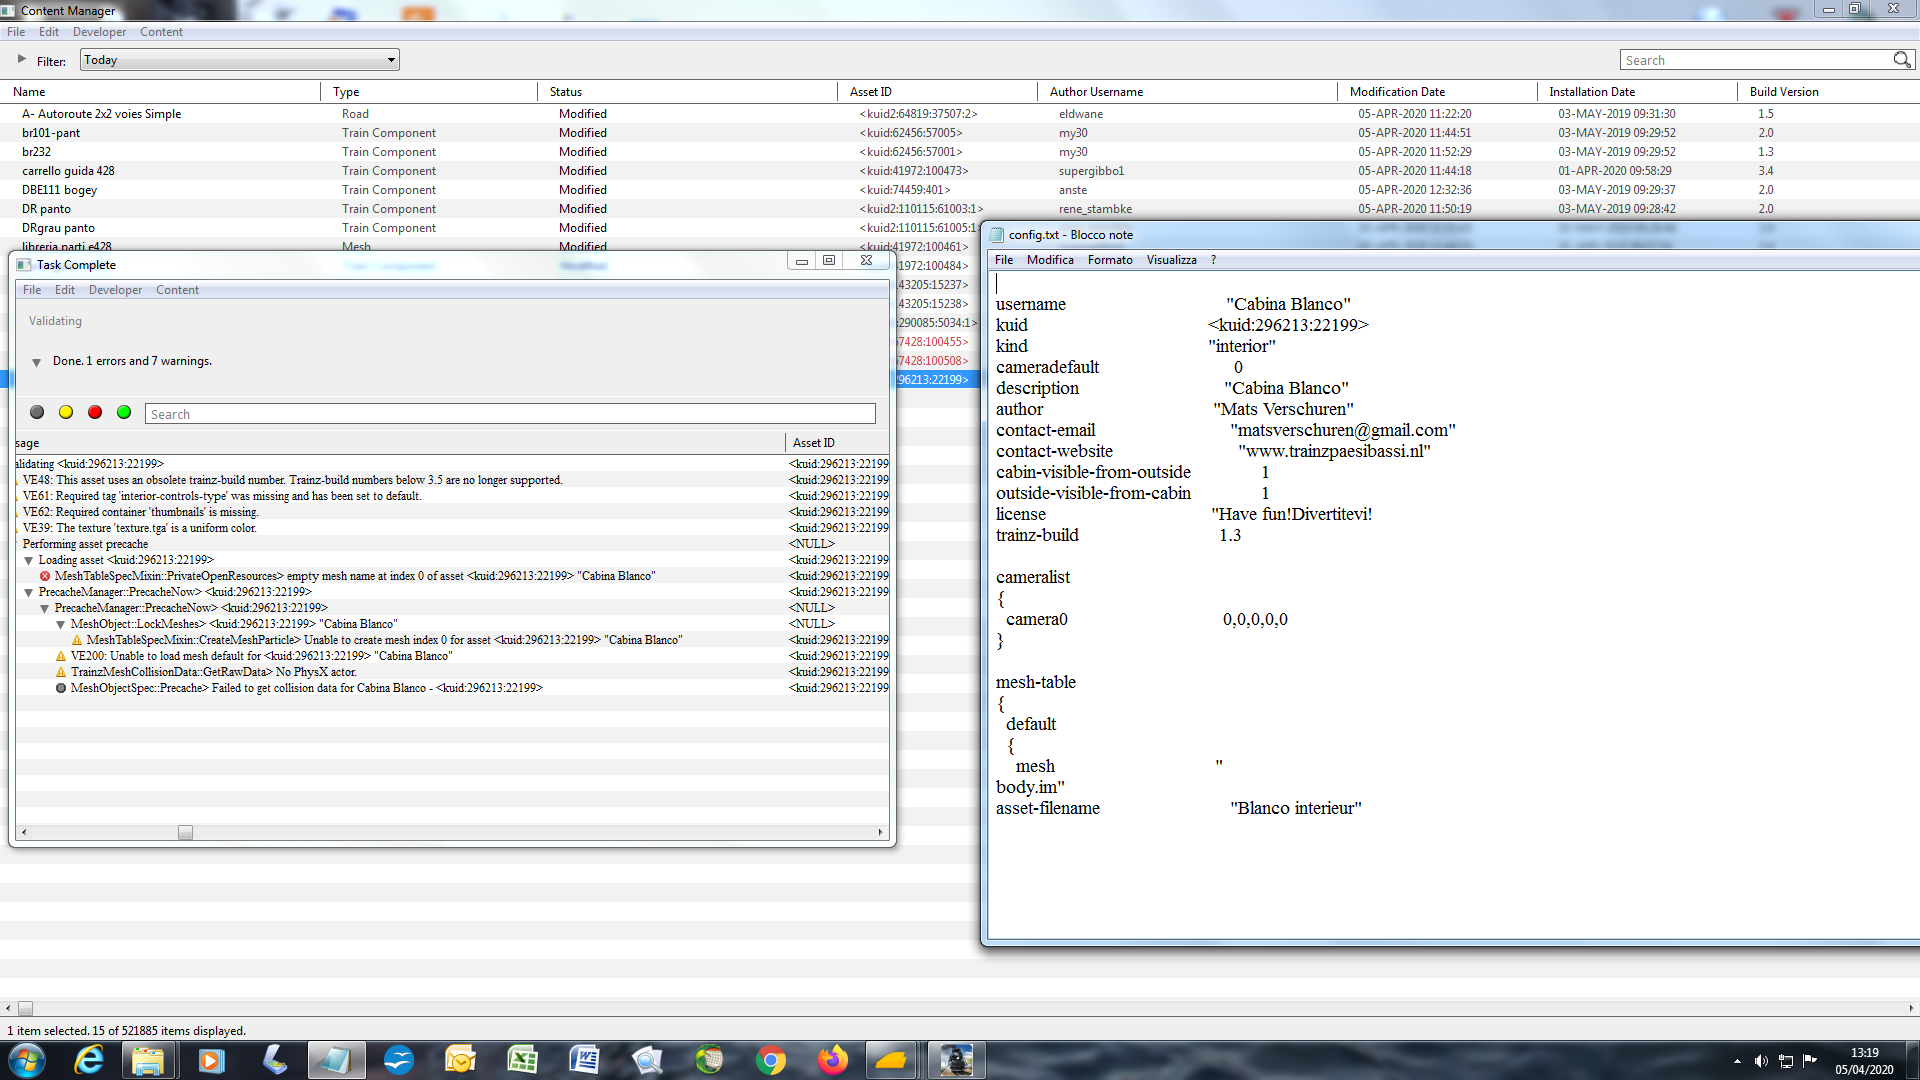The height and width of the screenshot is (1080, 1920).
Task: Open the green globe taskbar icon
Action: [x=709, y=1060]
